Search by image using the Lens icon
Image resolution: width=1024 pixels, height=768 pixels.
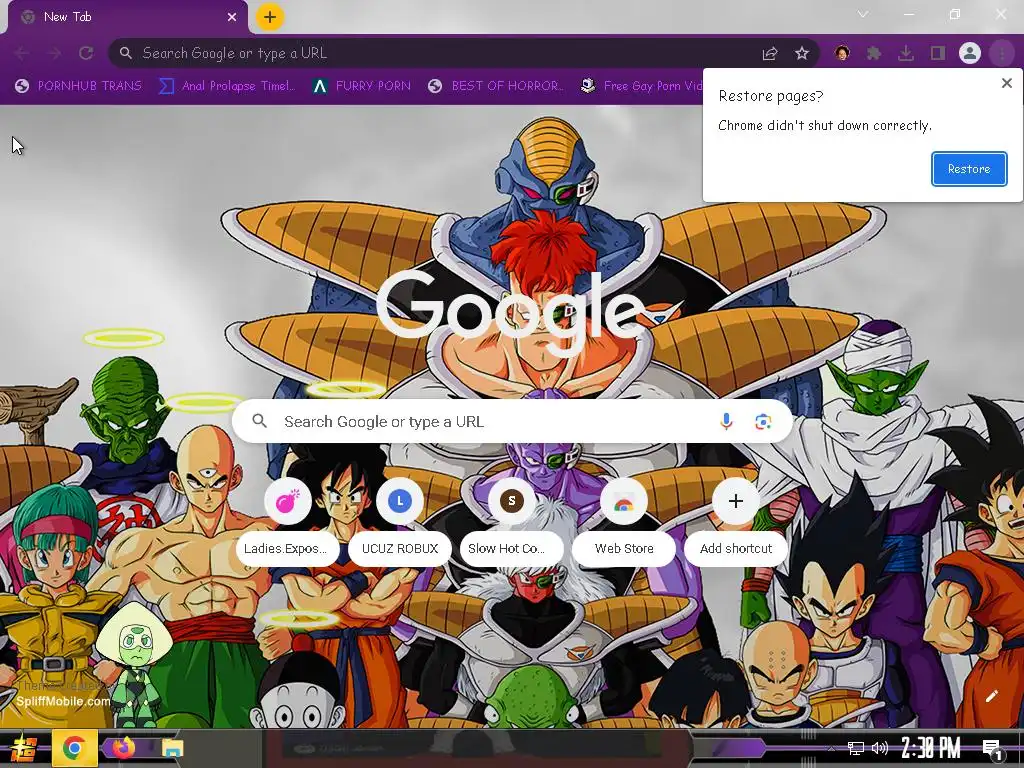point(763,422)
